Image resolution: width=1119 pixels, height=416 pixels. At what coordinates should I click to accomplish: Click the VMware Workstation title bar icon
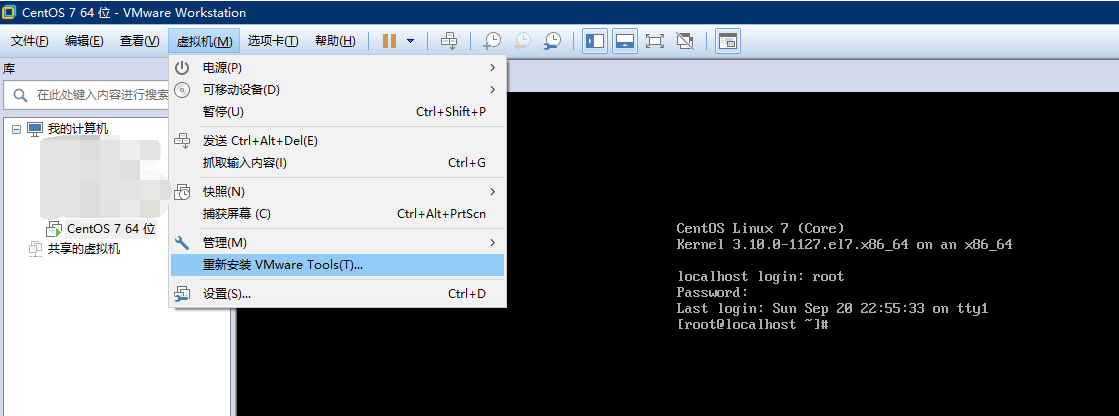point(9,12)
